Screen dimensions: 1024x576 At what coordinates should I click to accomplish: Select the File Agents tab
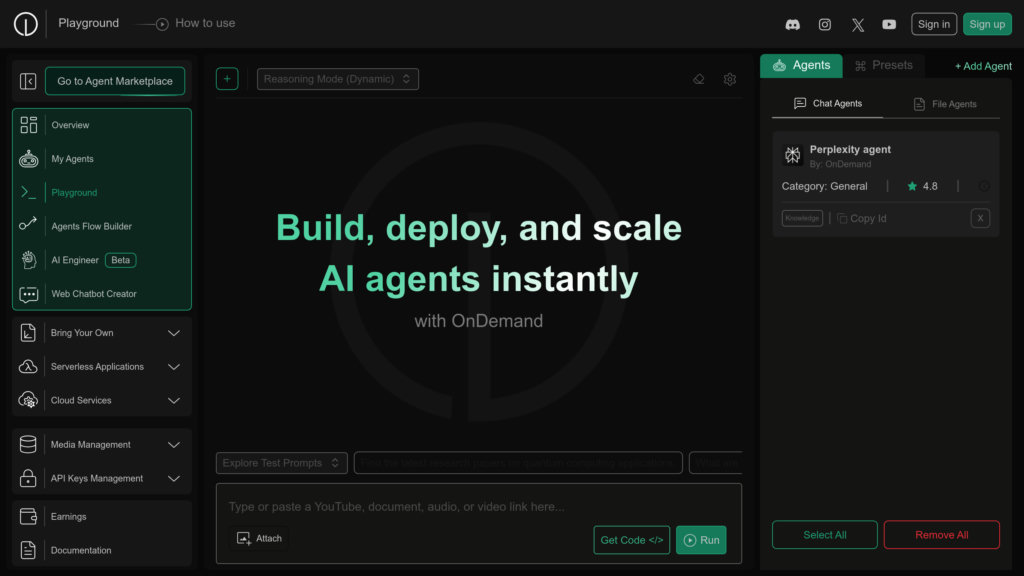pos(944,104)
